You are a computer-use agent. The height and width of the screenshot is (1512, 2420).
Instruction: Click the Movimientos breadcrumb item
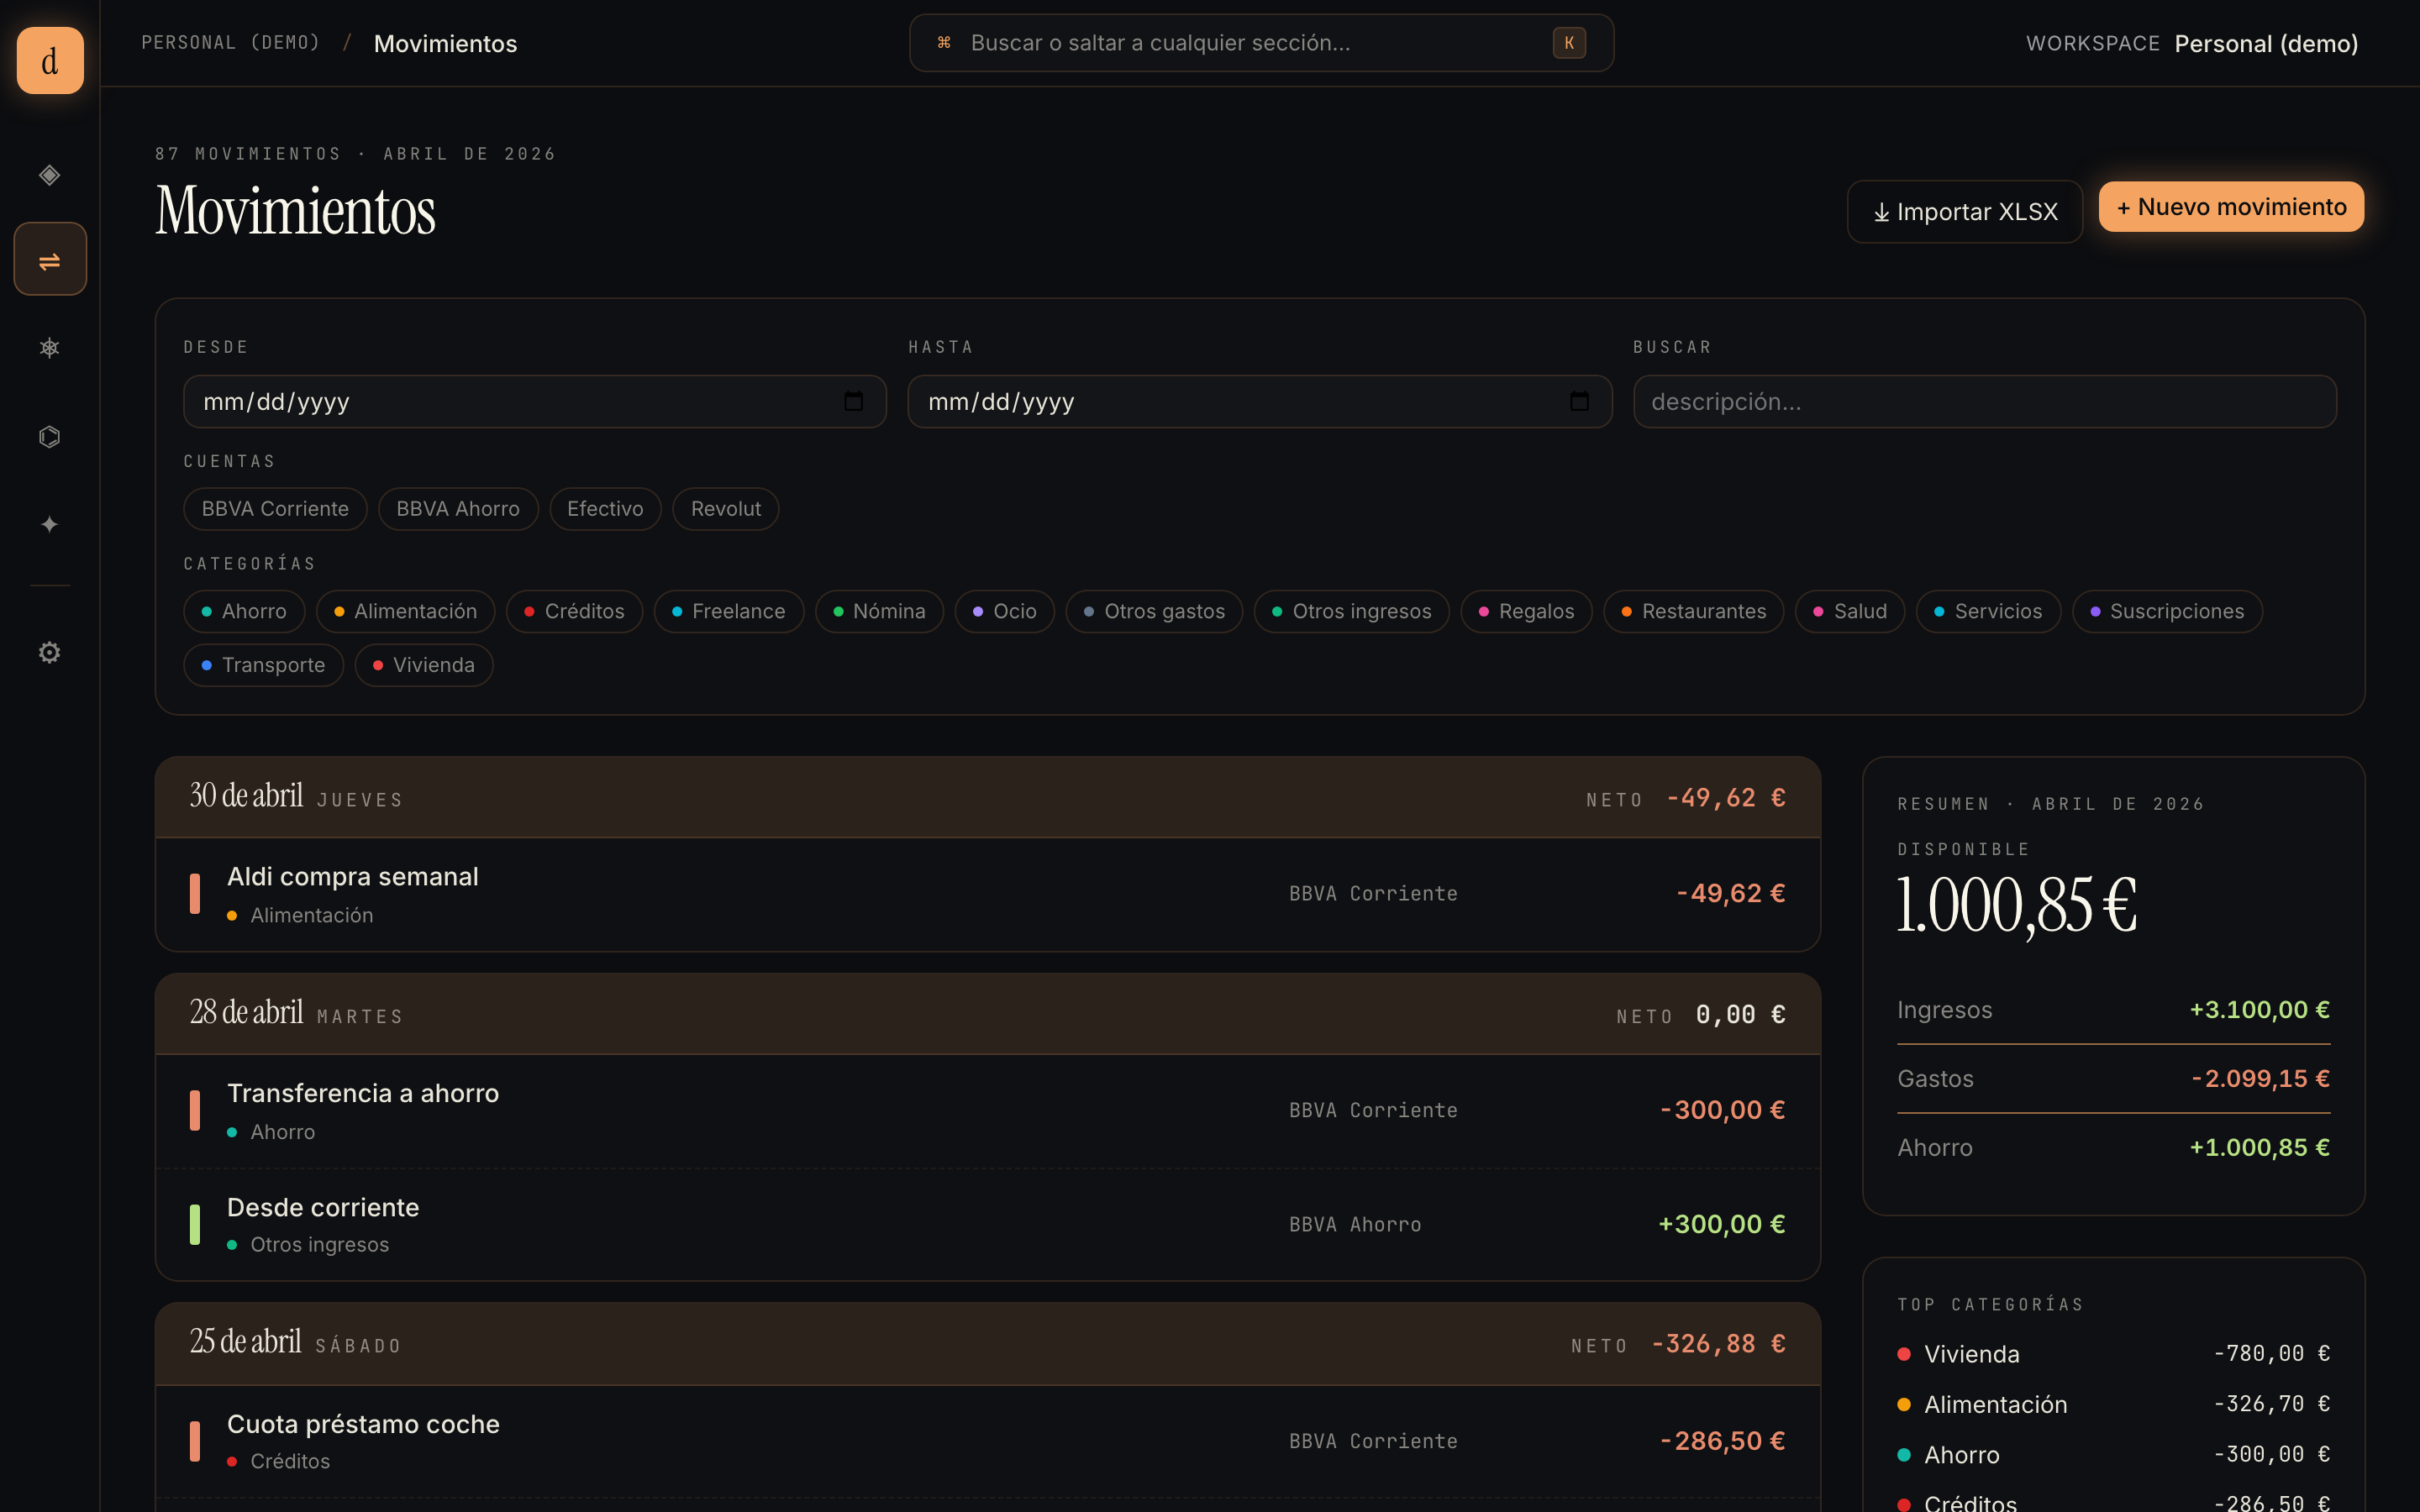pyautogui.click(x=445, y=44)
